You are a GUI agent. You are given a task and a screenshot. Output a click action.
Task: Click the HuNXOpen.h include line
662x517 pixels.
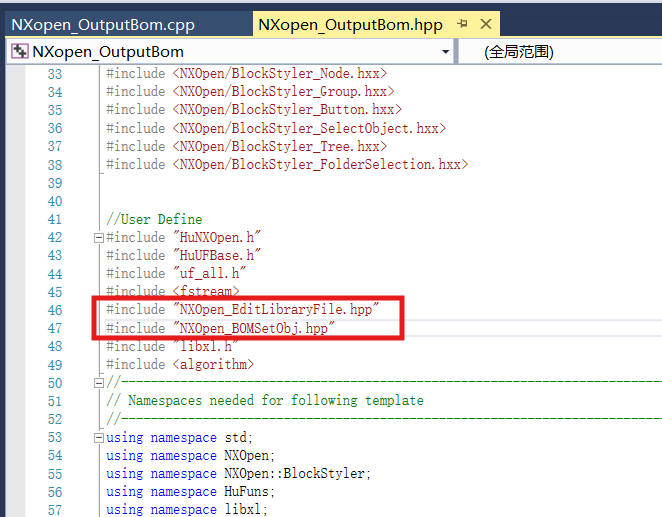coord(183,238)
